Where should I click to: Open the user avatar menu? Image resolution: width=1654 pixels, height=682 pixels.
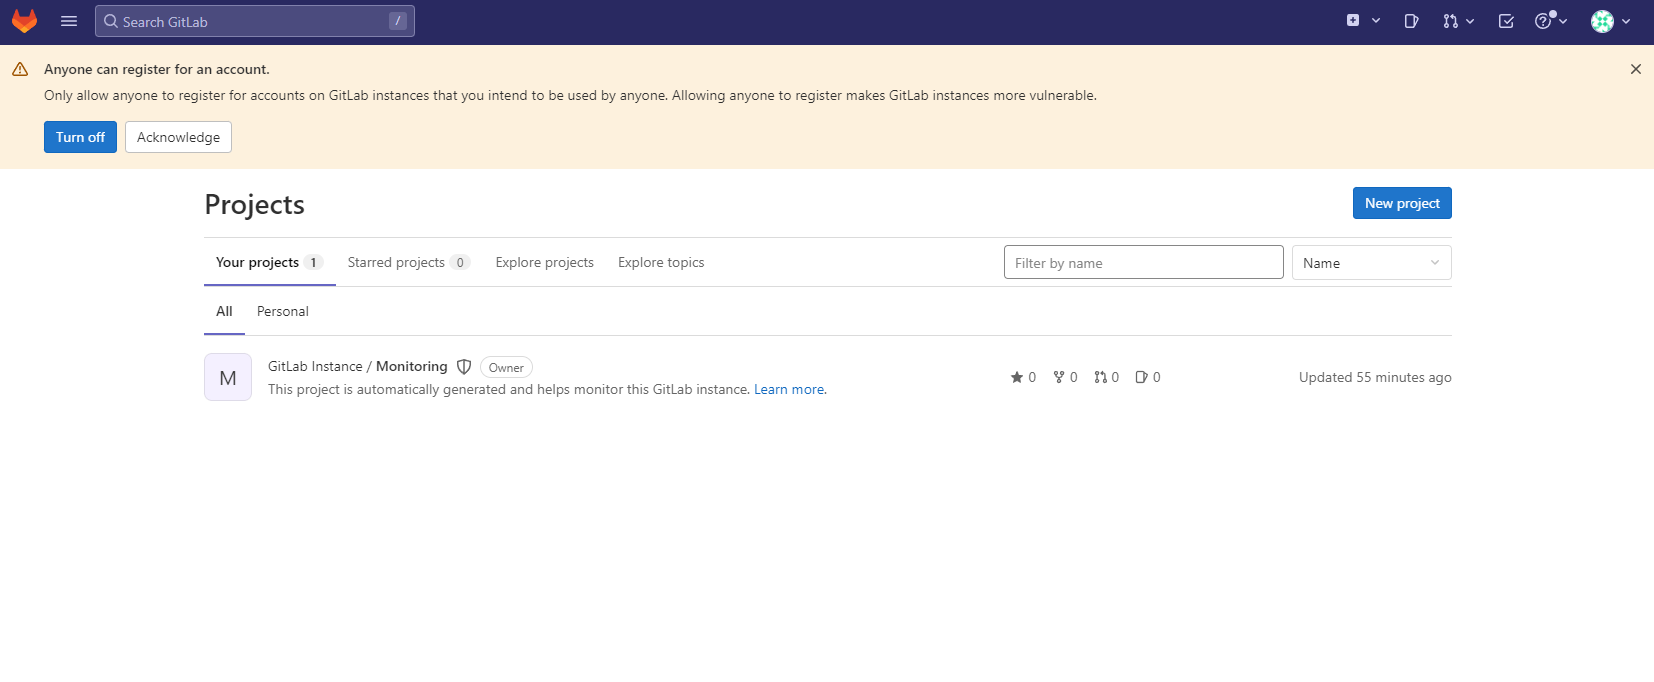tap(1610, 21)
